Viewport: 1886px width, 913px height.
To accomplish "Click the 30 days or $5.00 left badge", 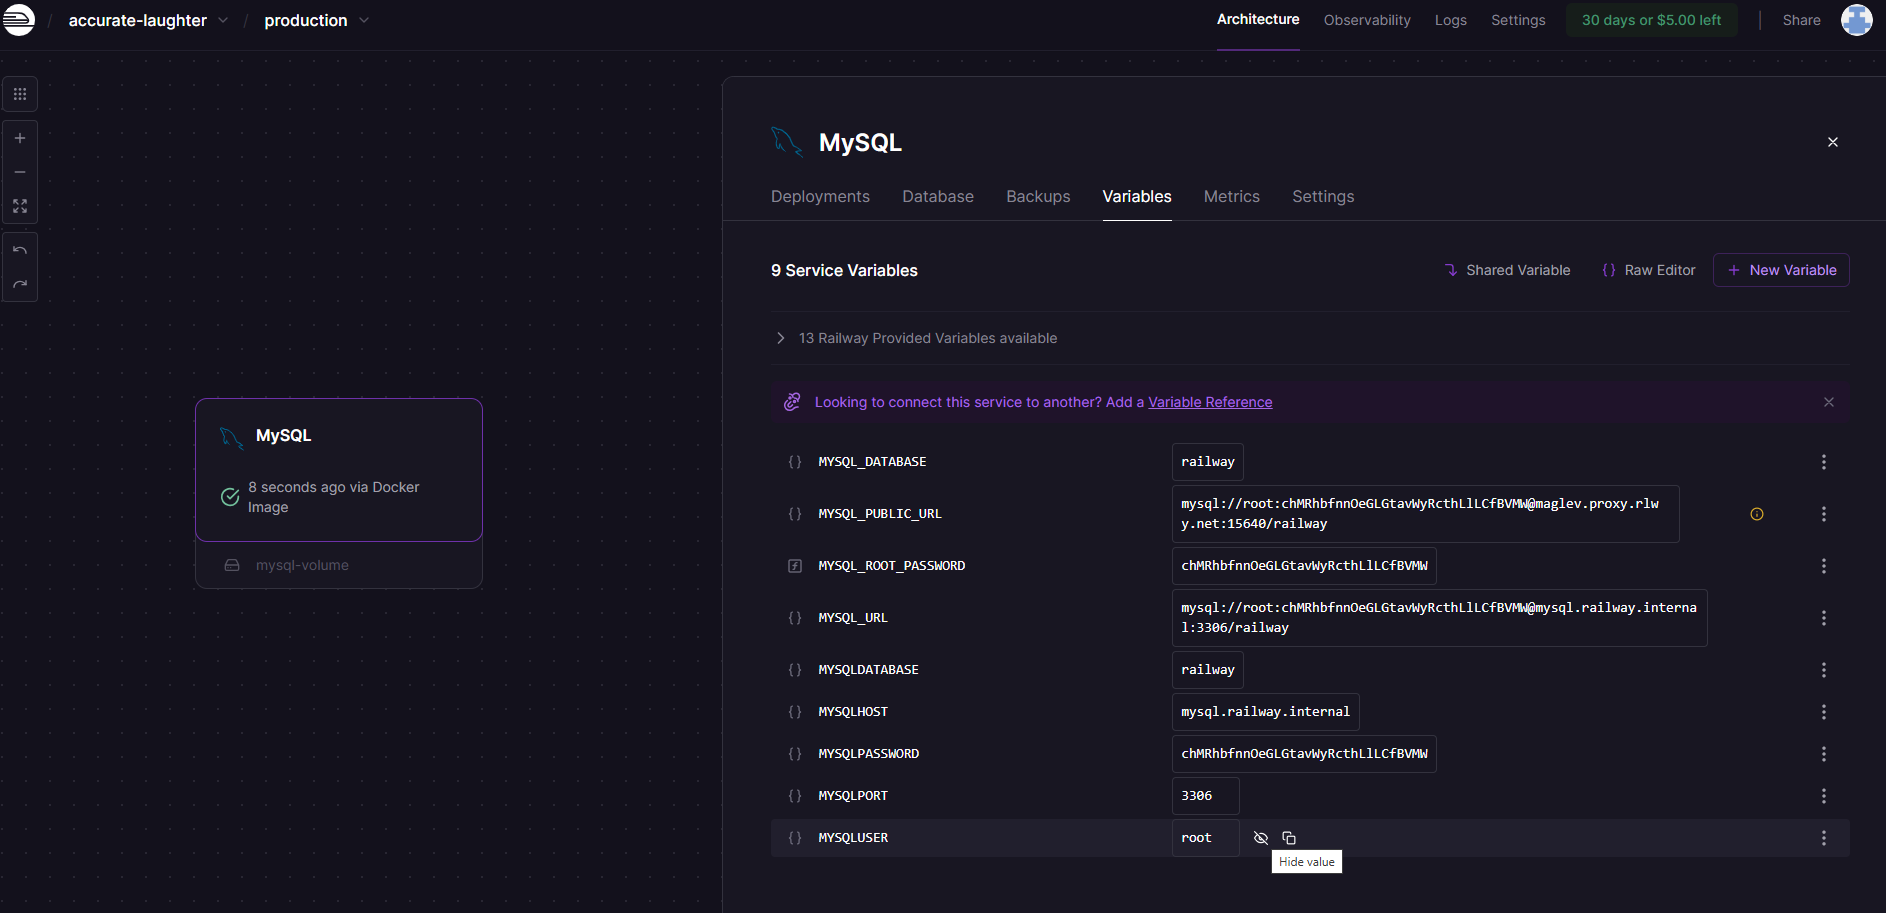I will pyautogui.click(x=1651, y=20).
